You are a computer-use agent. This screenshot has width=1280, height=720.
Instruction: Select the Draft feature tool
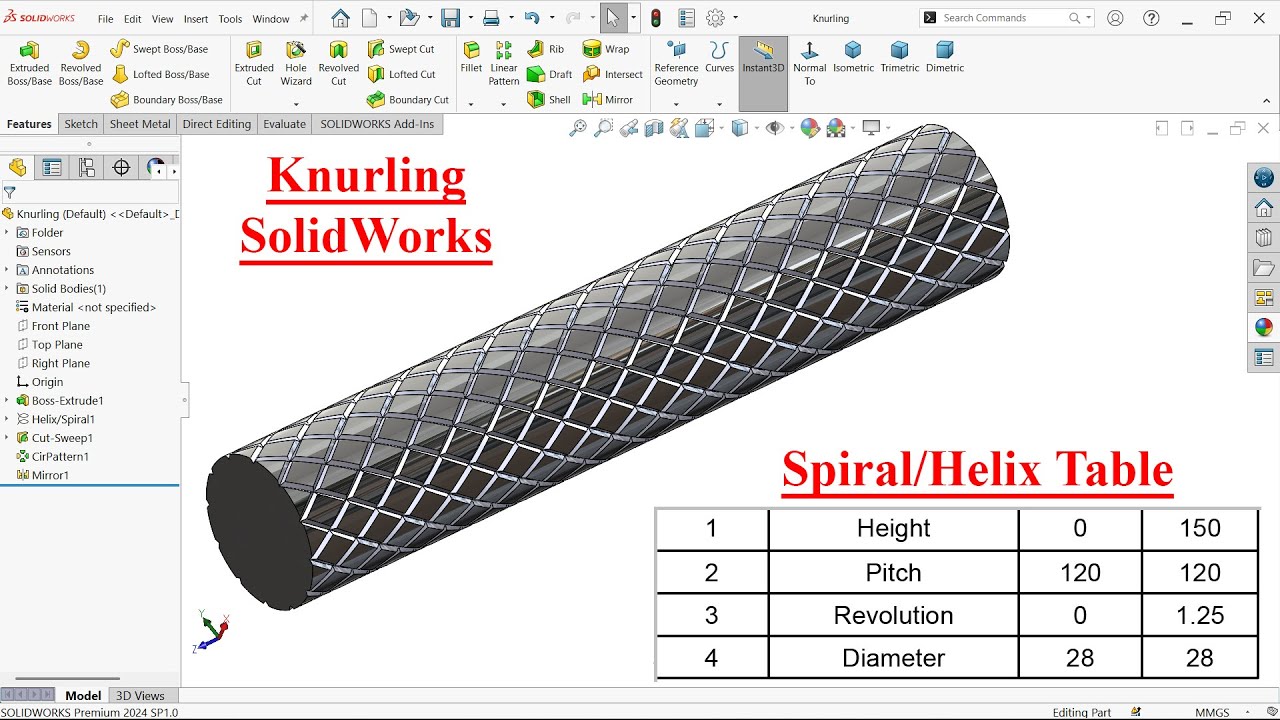(550, 74)
